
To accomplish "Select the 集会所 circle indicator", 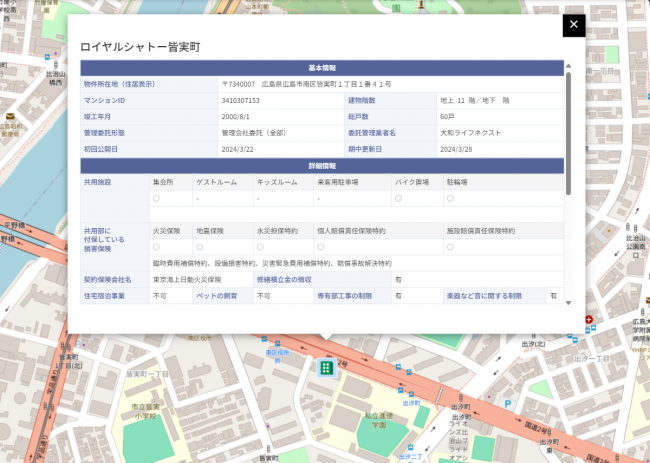I will point(156,199).
